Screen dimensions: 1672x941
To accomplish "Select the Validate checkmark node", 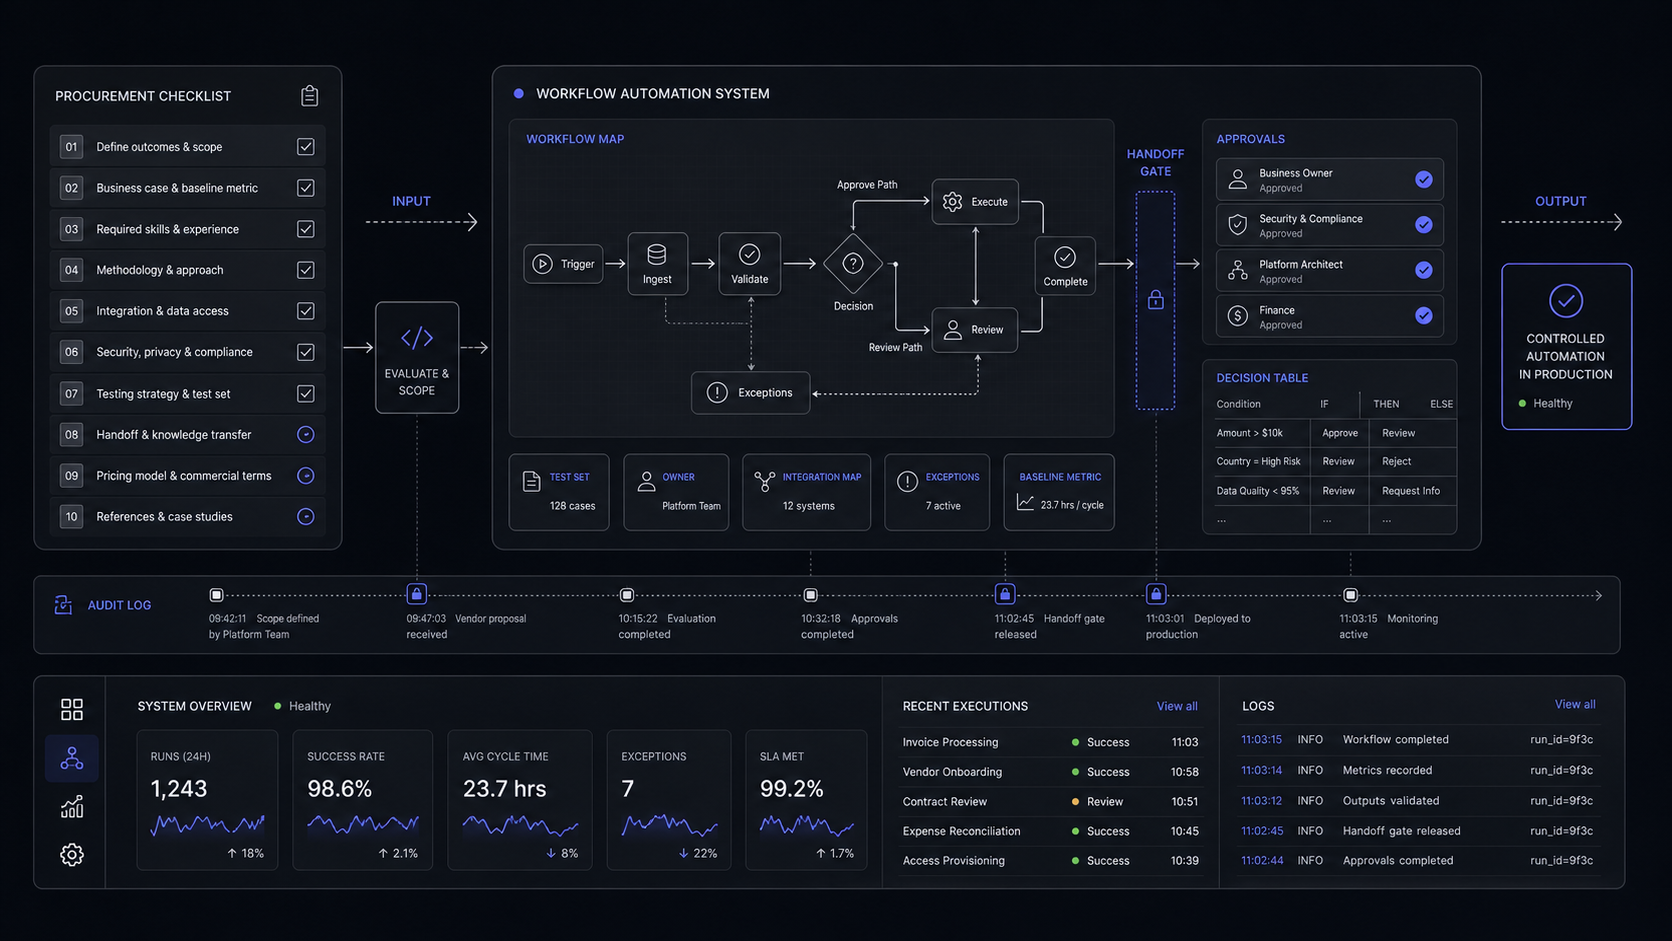I will tap(749, 264).
